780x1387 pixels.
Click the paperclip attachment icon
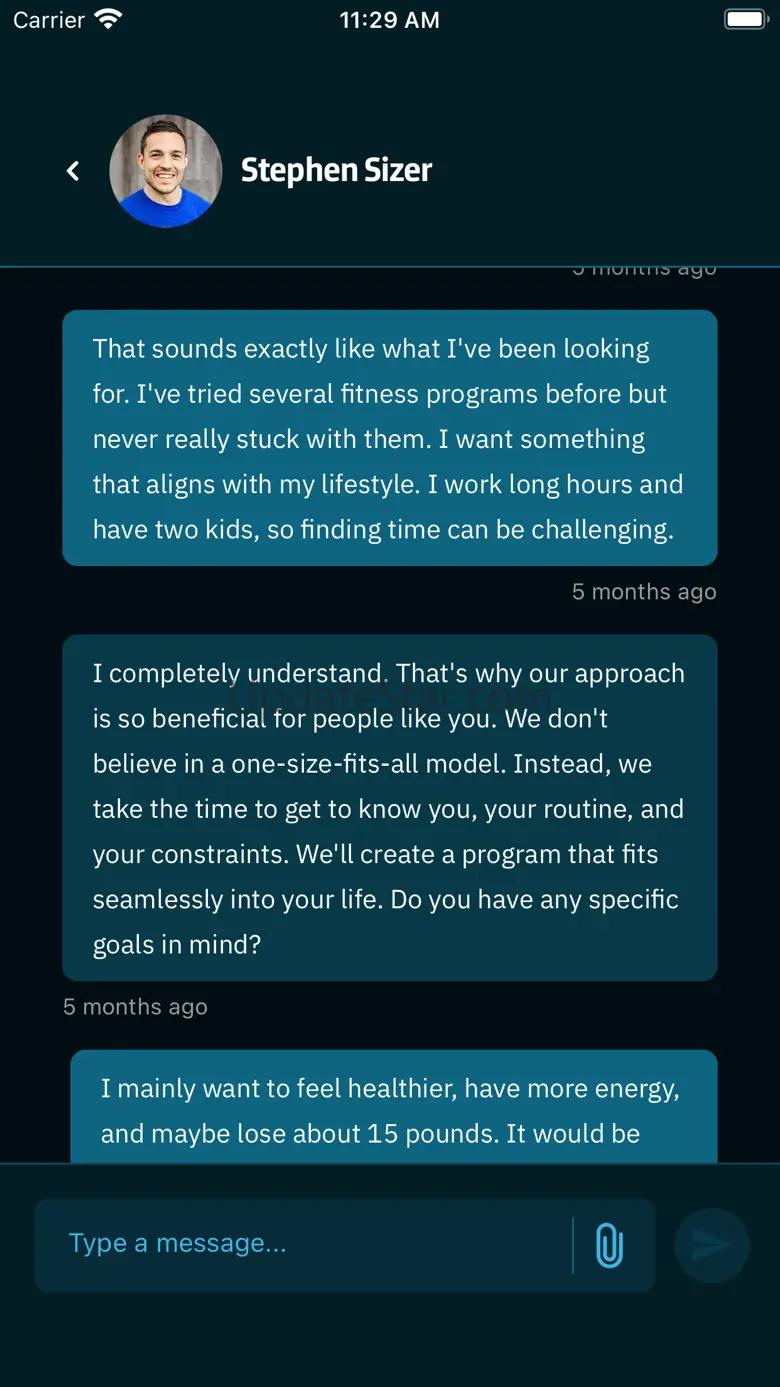pos(609,1246)
